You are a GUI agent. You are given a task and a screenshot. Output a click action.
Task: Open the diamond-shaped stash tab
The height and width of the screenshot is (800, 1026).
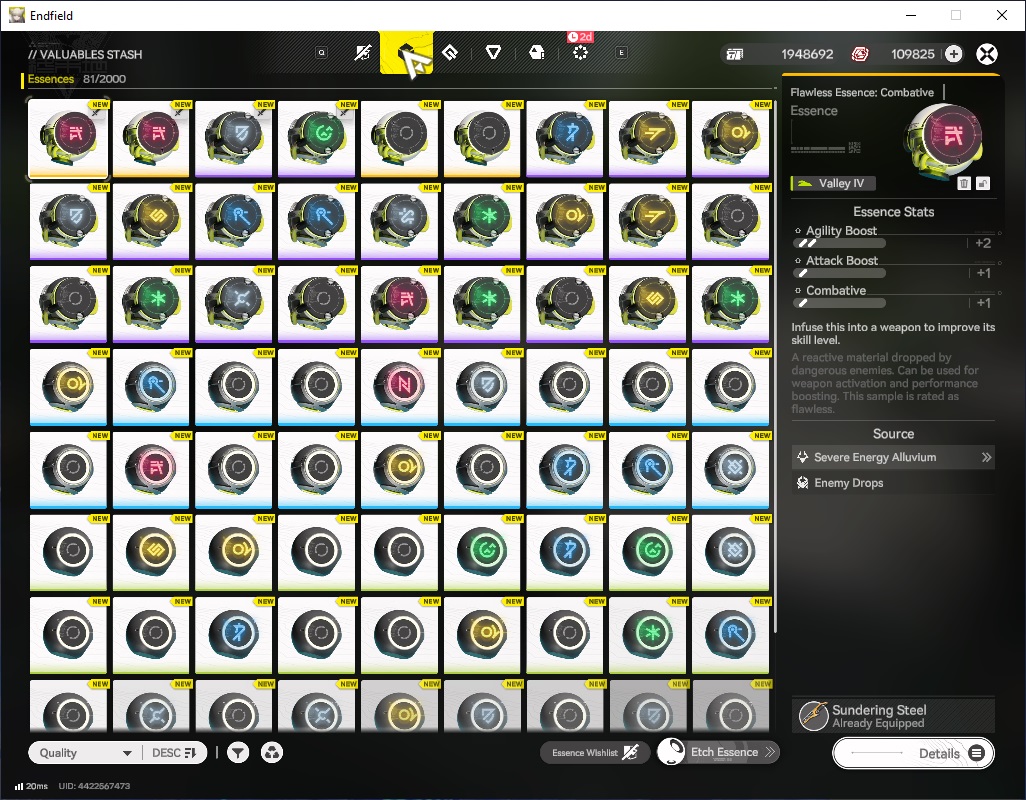click(x=450, y=52)
